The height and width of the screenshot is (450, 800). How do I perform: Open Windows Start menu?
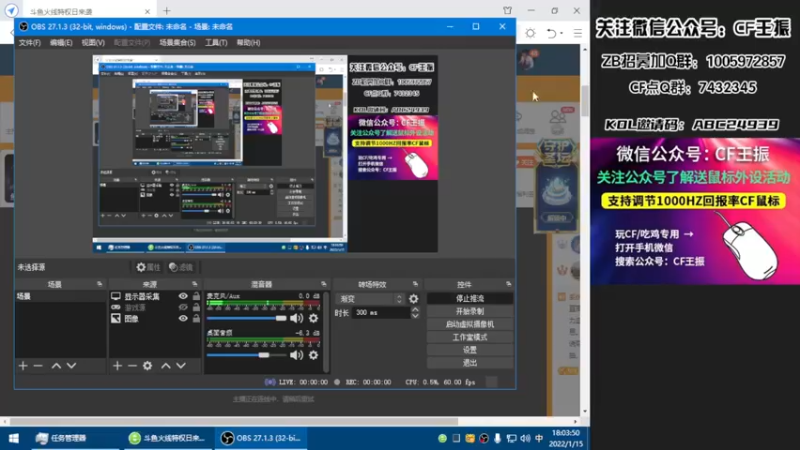[x=14, y=438]
